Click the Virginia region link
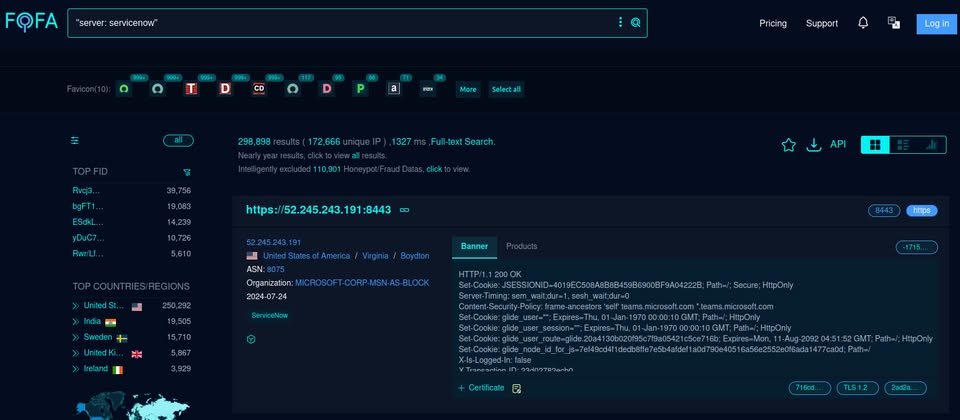This screenshot has width=960, height=420. 375,256
